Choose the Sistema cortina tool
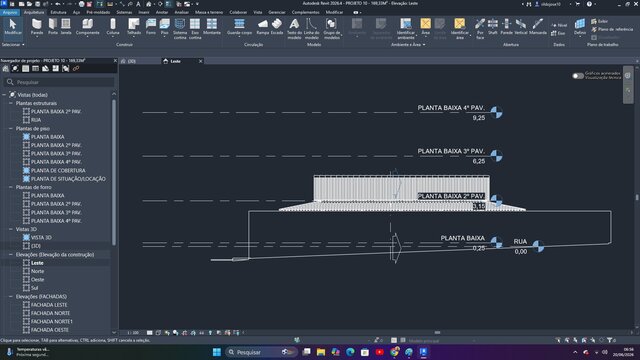This screenshot has width=640, height=360. tap(180, 29)
